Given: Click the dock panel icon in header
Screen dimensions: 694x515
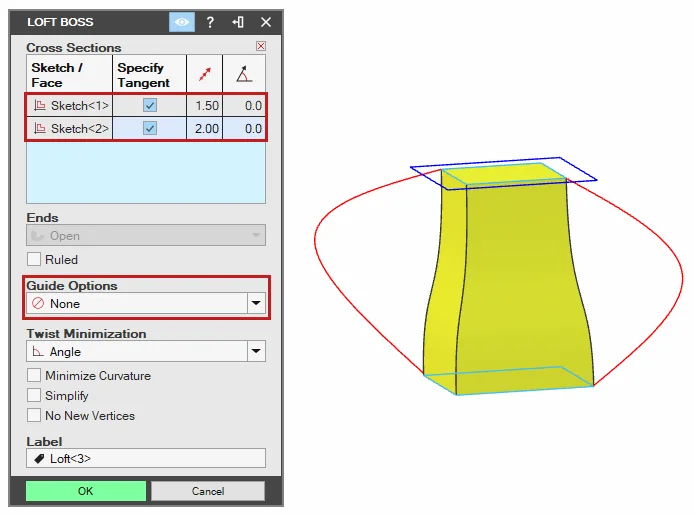Looking at the screenshot, I should (238, 22).
